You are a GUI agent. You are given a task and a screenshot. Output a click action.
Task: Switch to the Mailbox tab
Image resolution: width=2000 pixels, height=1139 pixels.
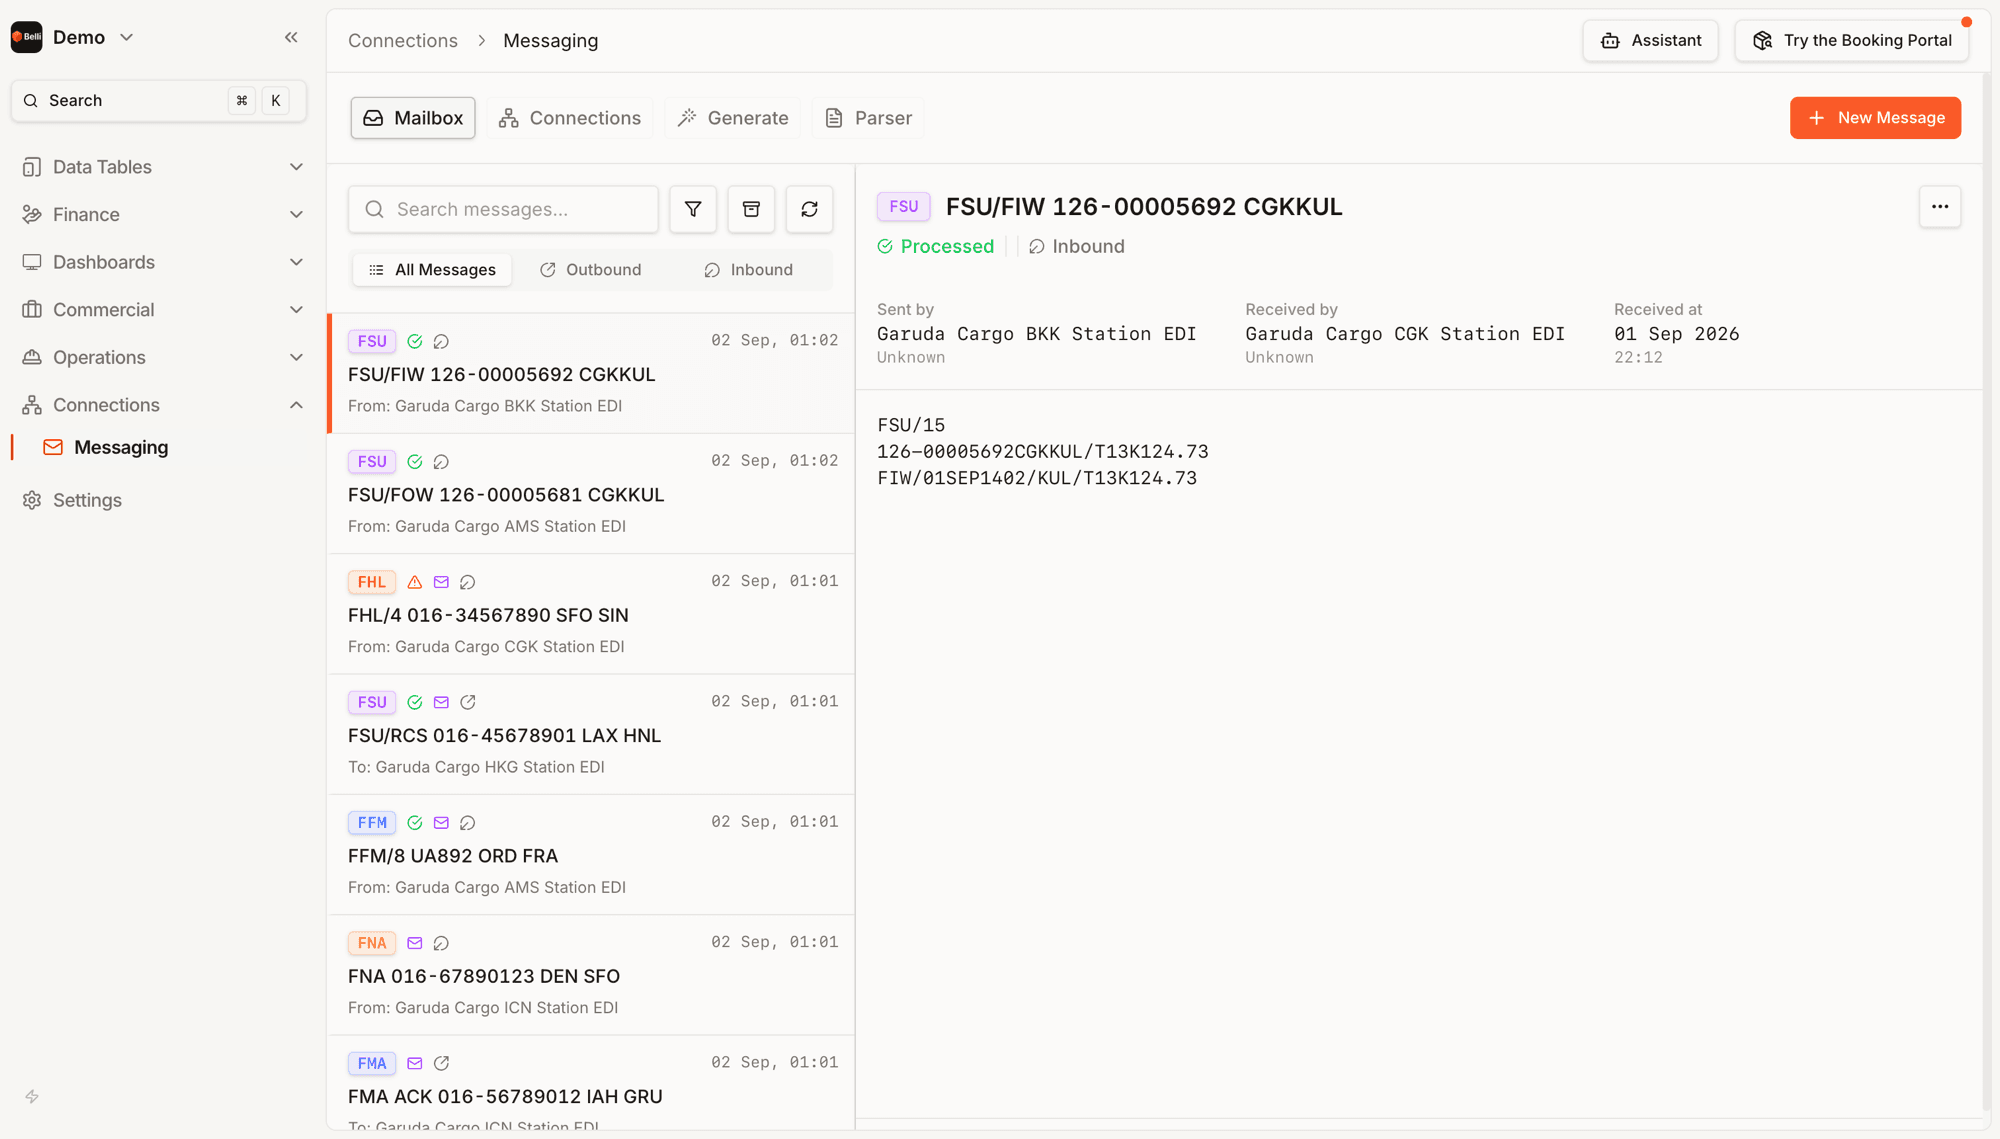coord(413,118)
